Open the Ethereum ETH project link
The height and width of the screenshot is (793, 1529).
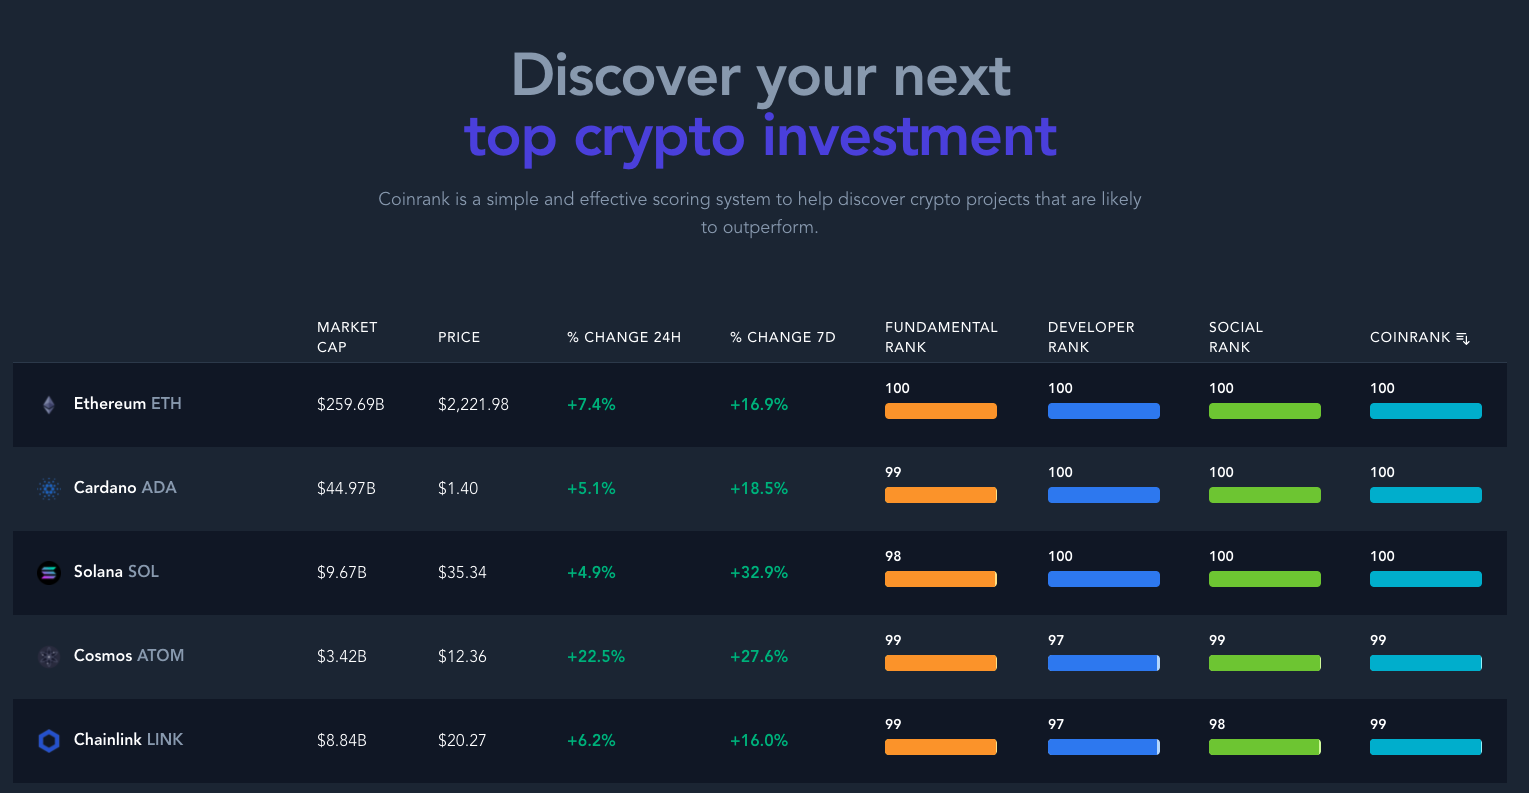tap(128, 404)
